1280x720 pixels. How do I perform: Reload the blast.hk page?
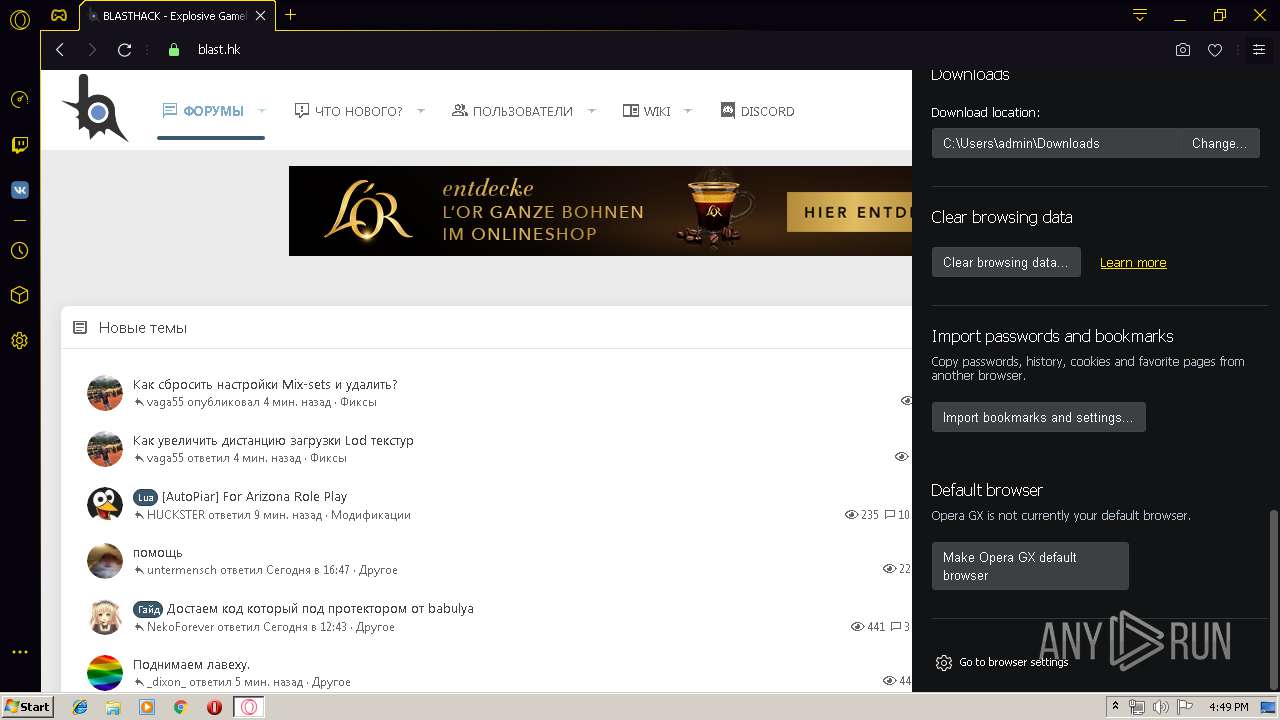point(125,50)
